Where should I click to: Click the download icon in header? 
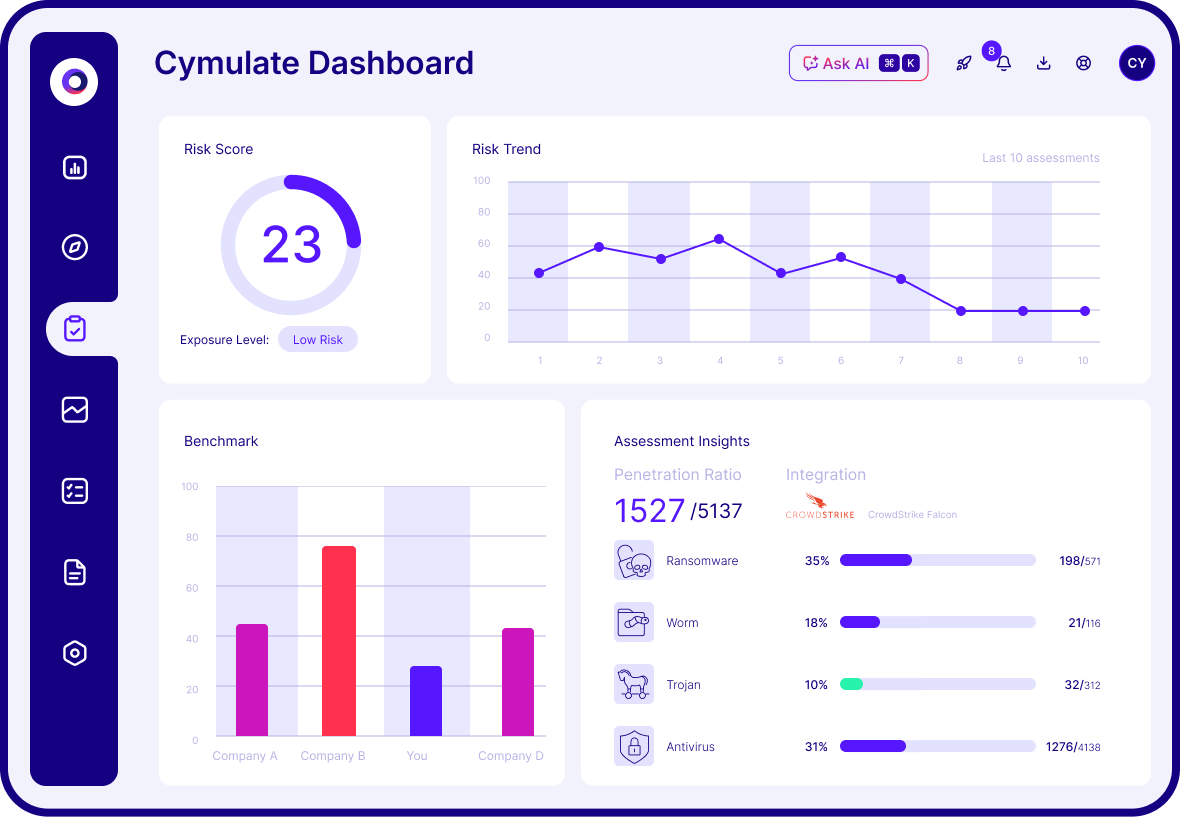coord(1043,63)
